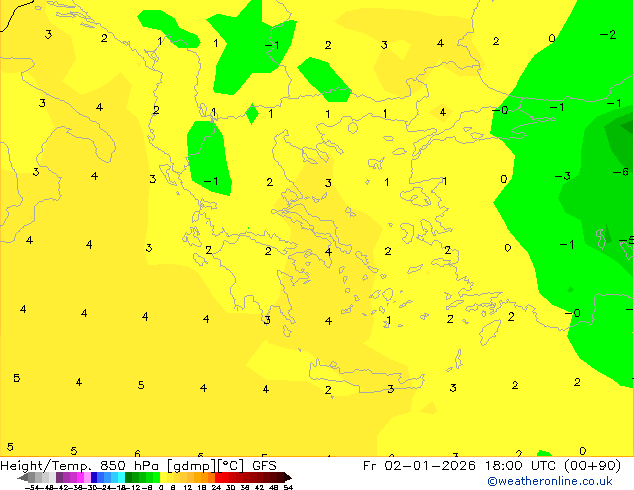Click the '−2' temperature value on map
Screen dimensions: 634x490
(x=608, y=35)
